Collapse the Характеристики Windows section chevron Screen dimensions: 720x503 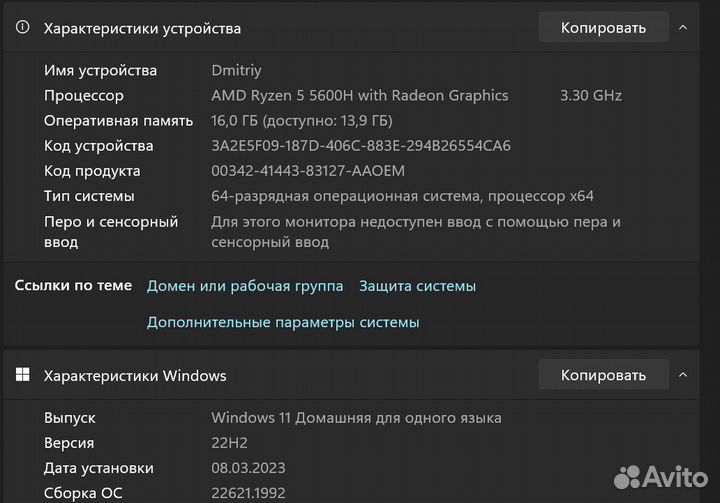[x=684, y=375]
